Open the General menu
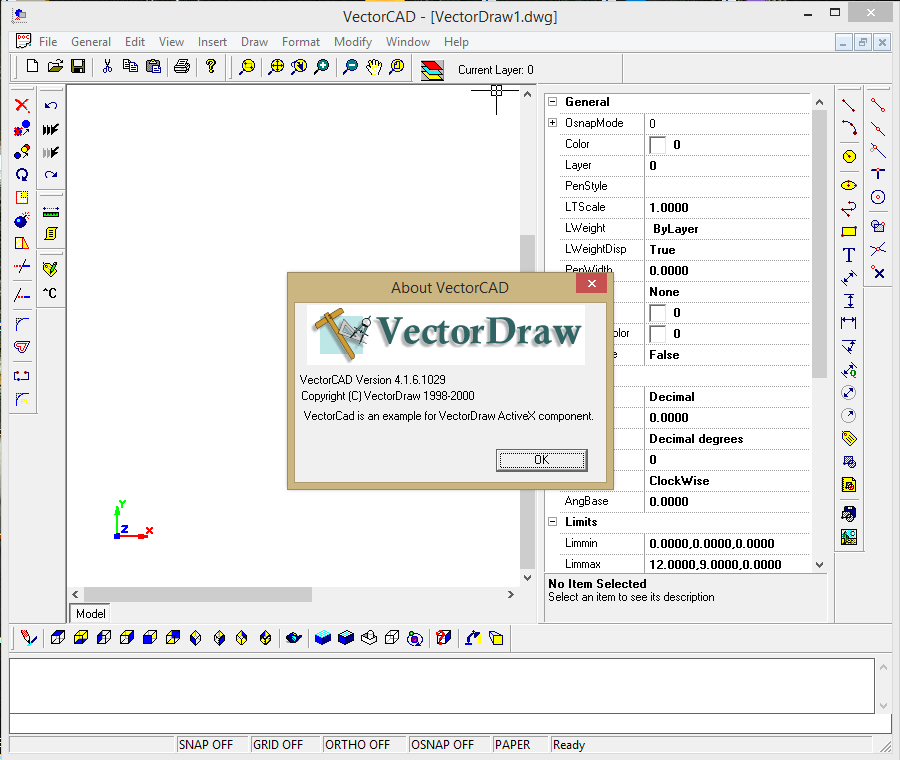Viewport: 900px width, 760px height. click(x=91, y=42)
